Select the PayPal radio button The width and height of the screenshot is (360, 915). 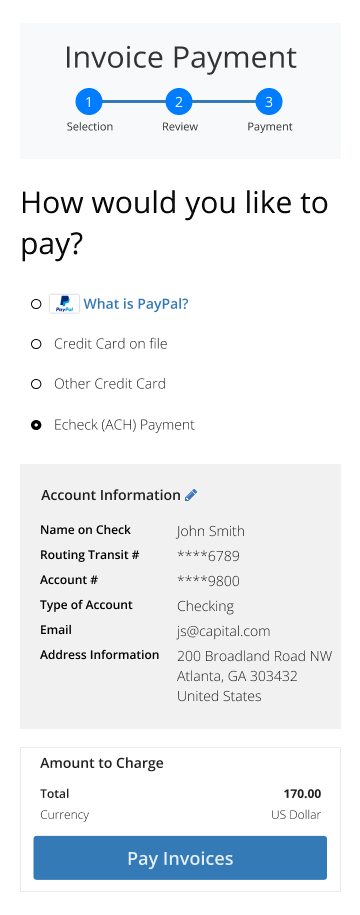36,304
